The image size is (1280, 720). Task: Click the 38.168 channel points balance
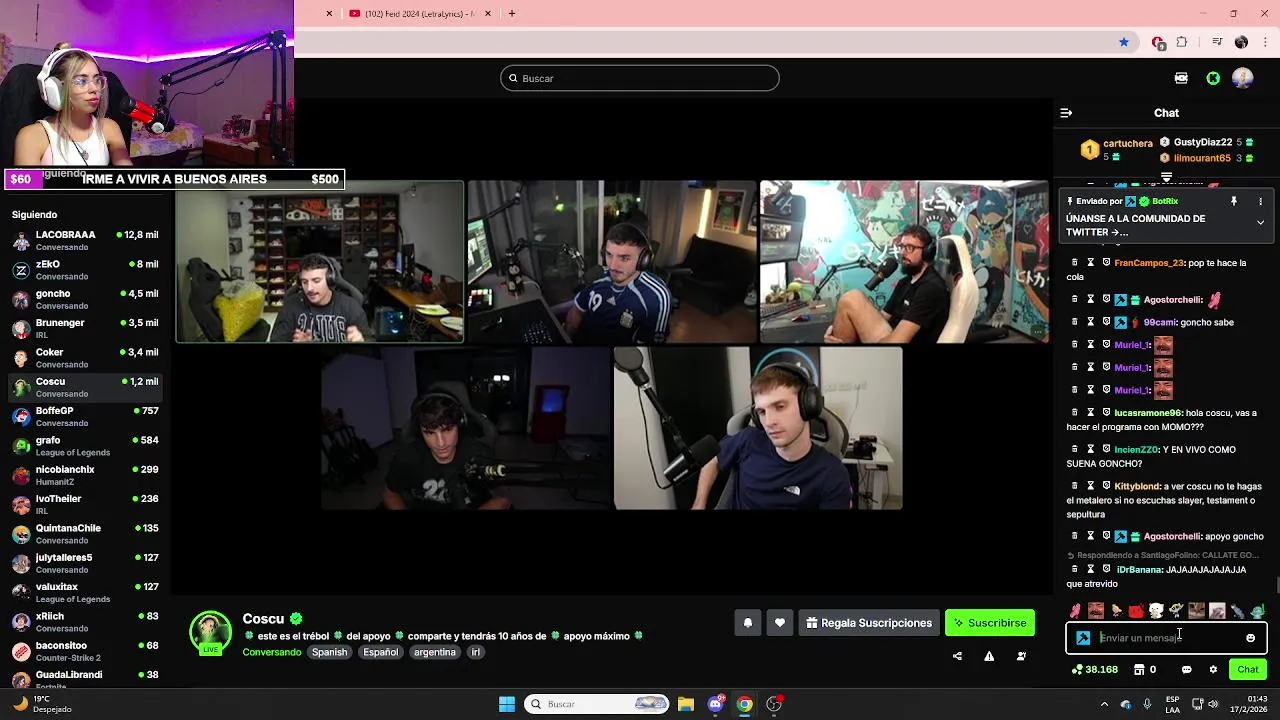(1094, 670)
